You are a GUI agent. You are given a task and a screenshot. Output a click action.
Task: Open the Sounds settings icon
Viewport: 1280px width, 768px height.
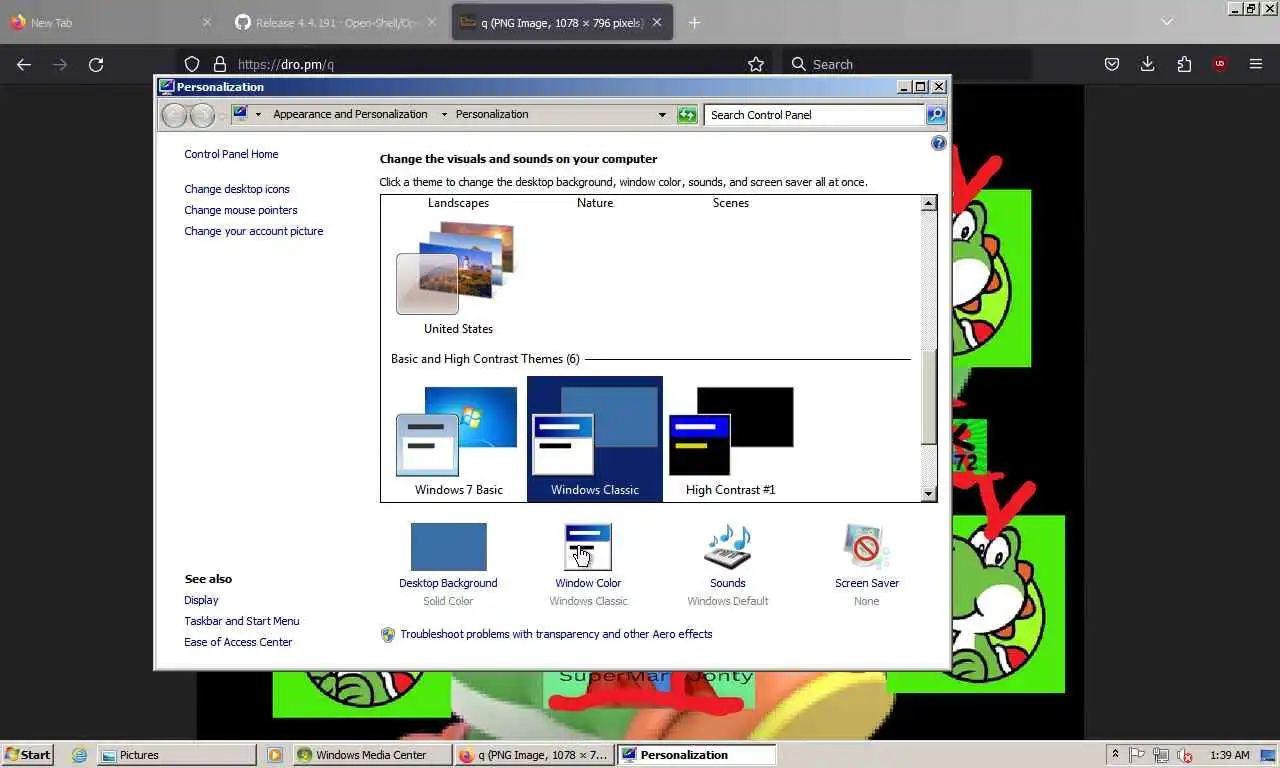pos(727,547)
